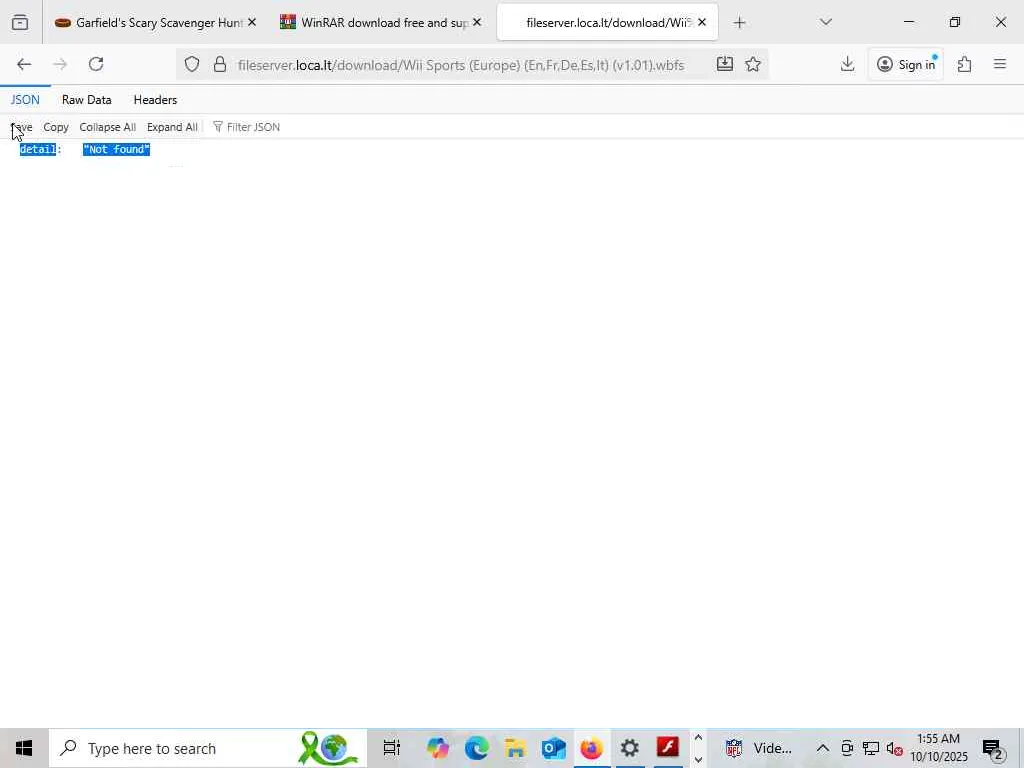Click the install/save page icon in address bar
Screen dimensions: 1024x768
[724, 64]
